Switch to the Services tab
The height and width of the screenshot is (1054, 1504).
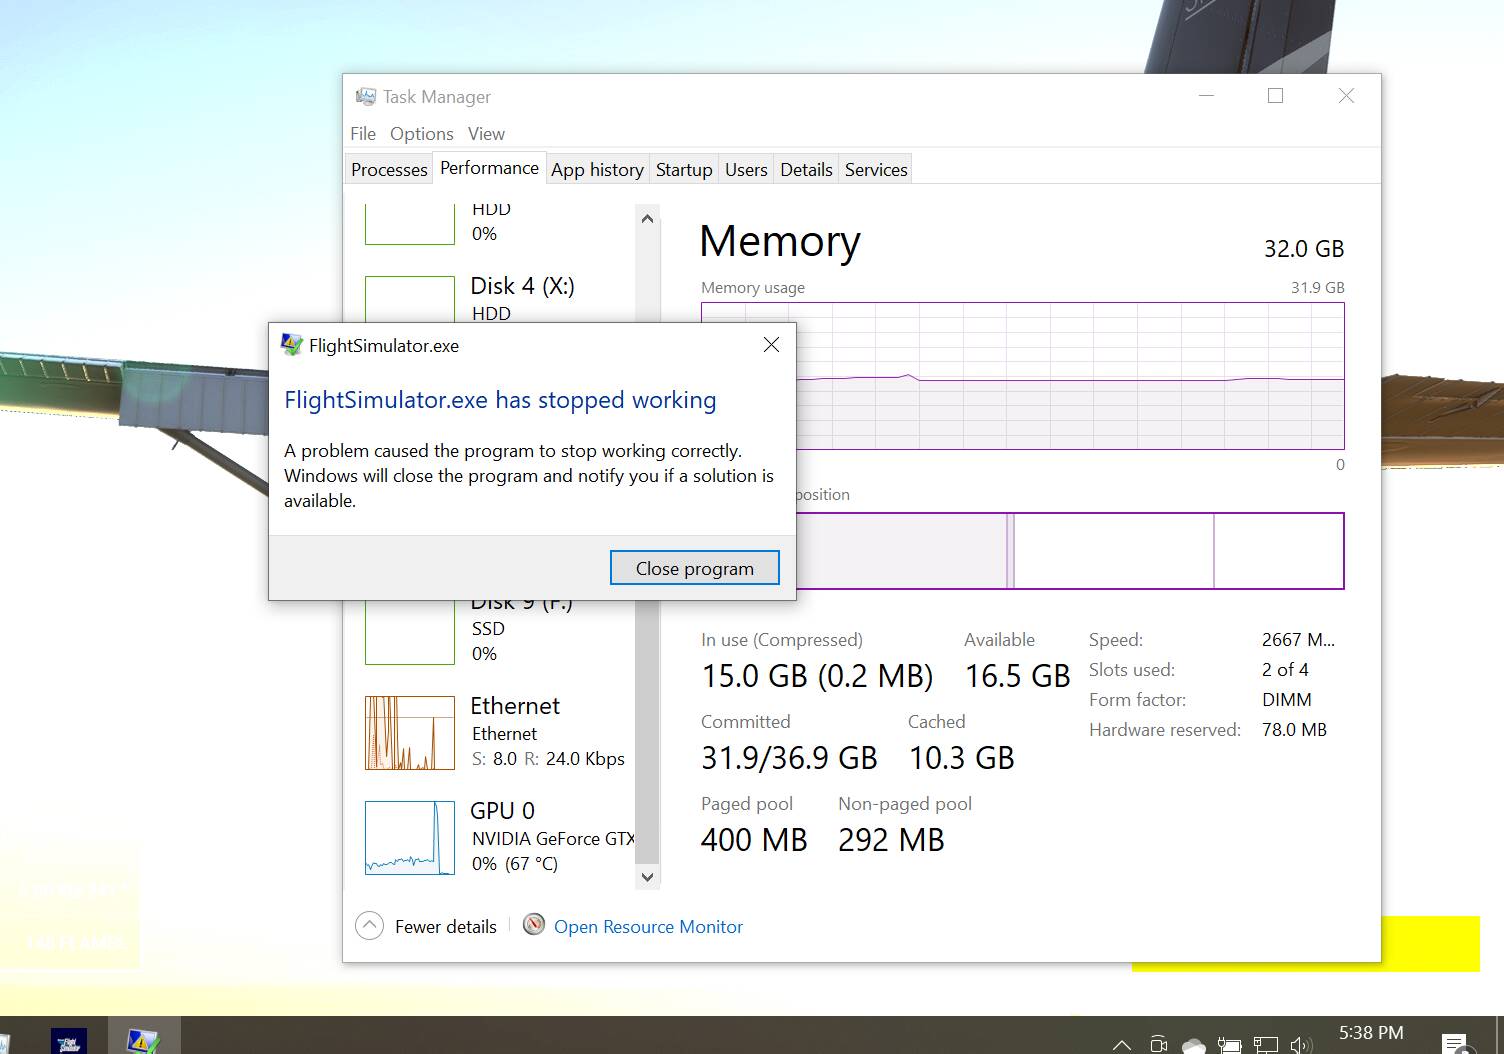click(876, 170)
